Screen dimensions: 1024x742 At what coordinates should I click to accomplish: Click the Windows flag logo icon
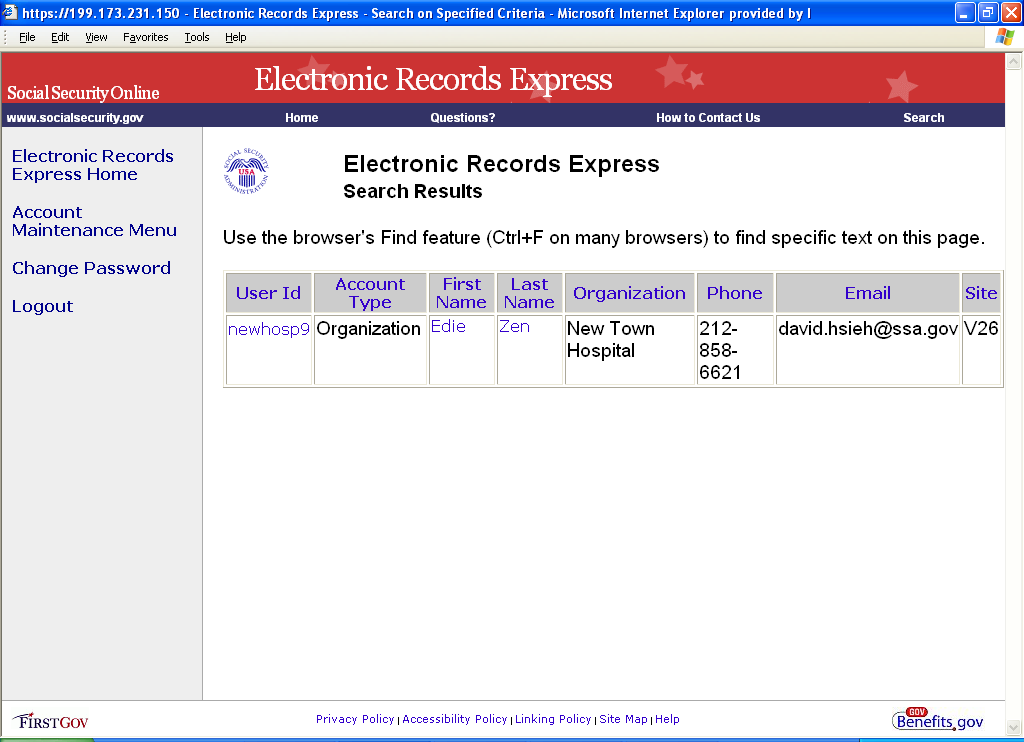(x=1004, y=37)
